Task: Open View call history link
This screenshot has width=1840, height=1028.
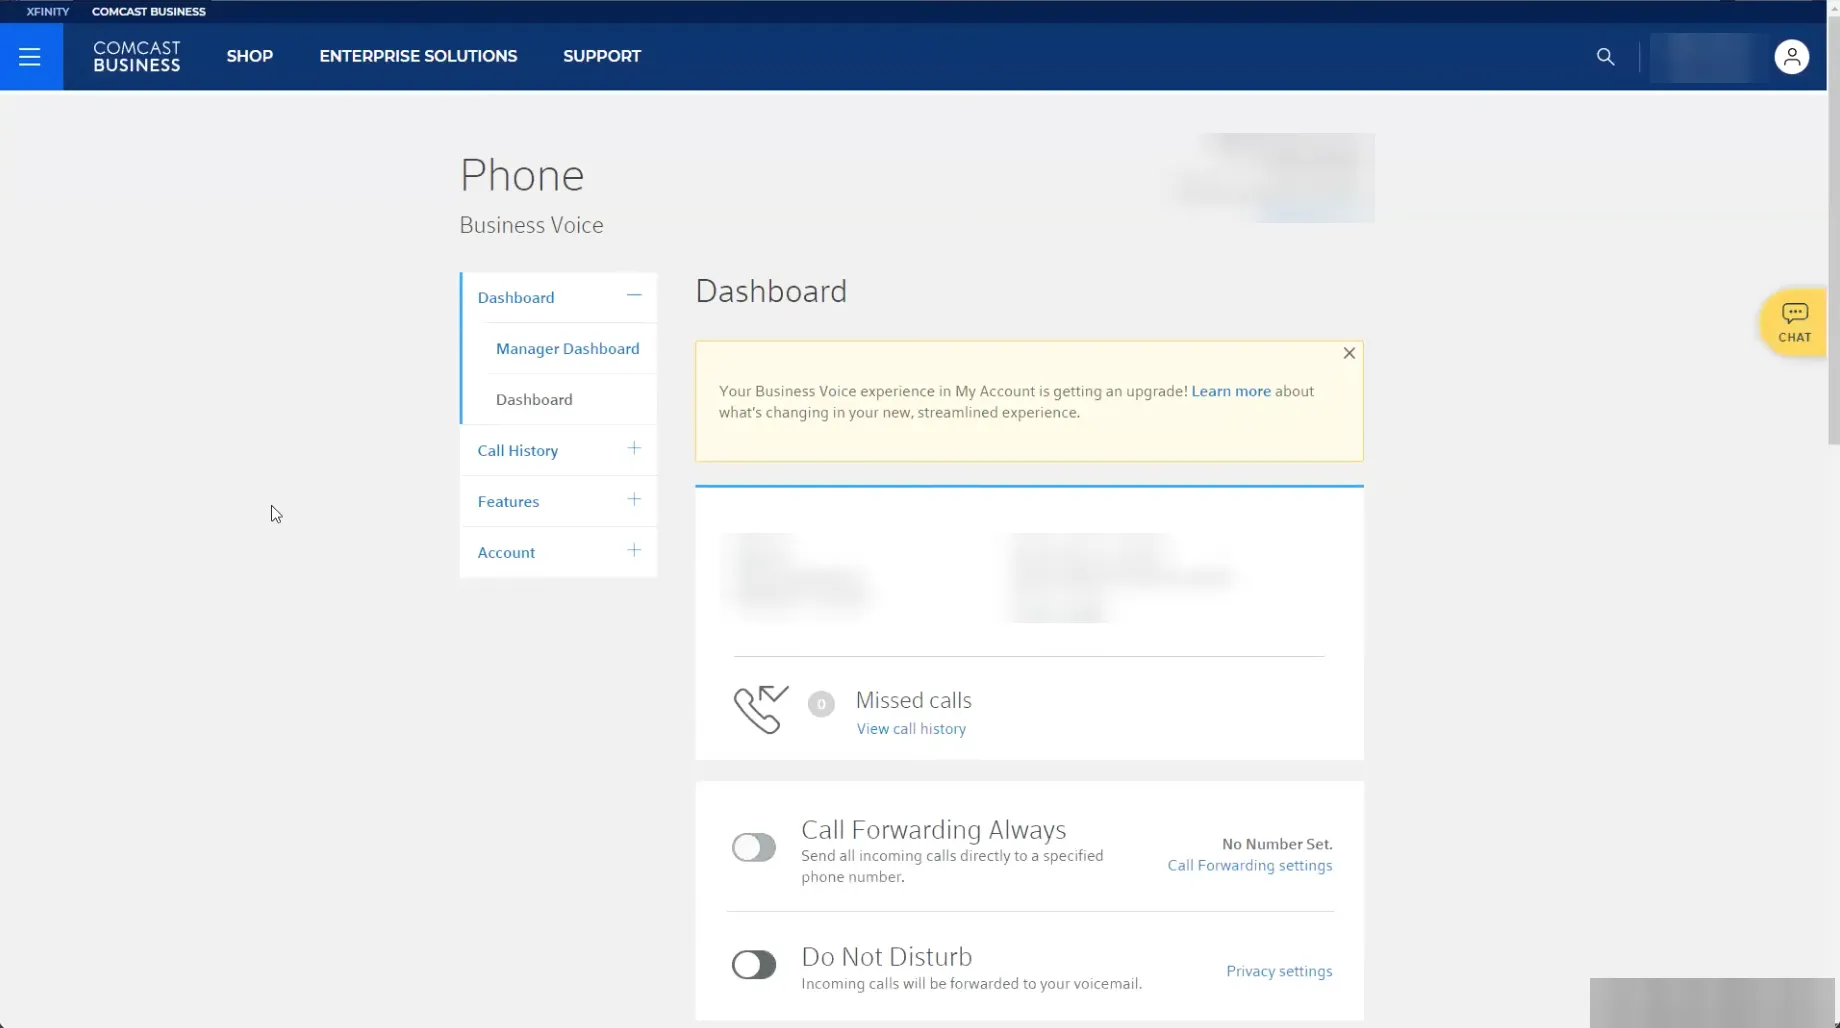Action: [x=911, y=729]
